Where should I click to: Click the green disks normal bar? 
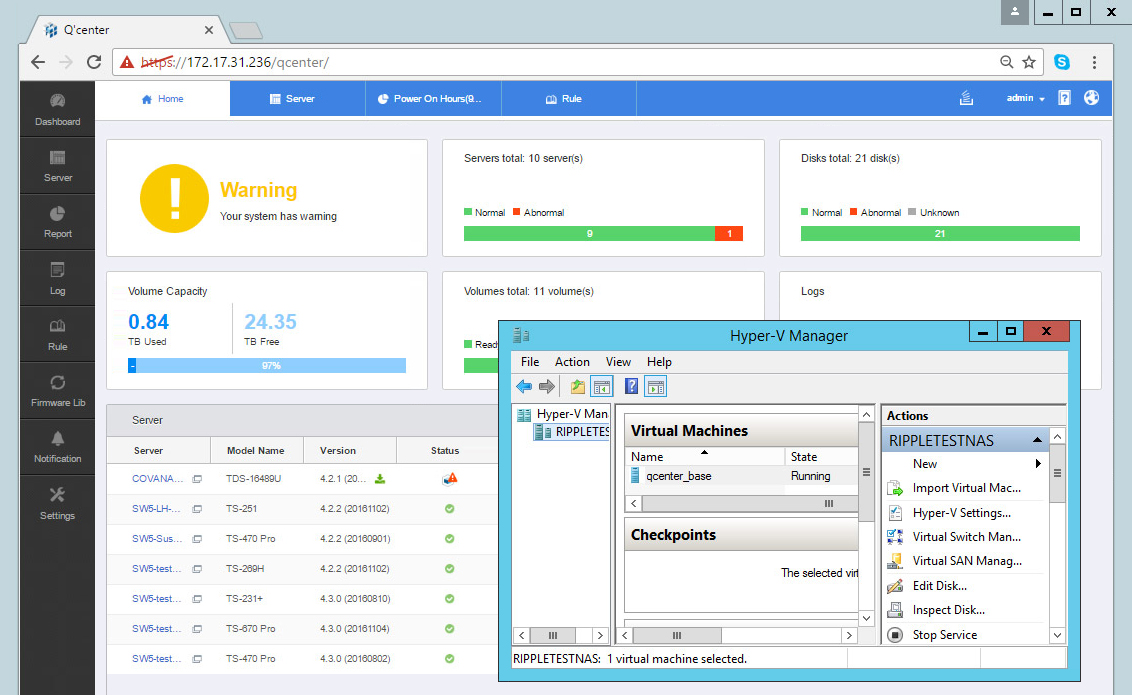[940, 234]
